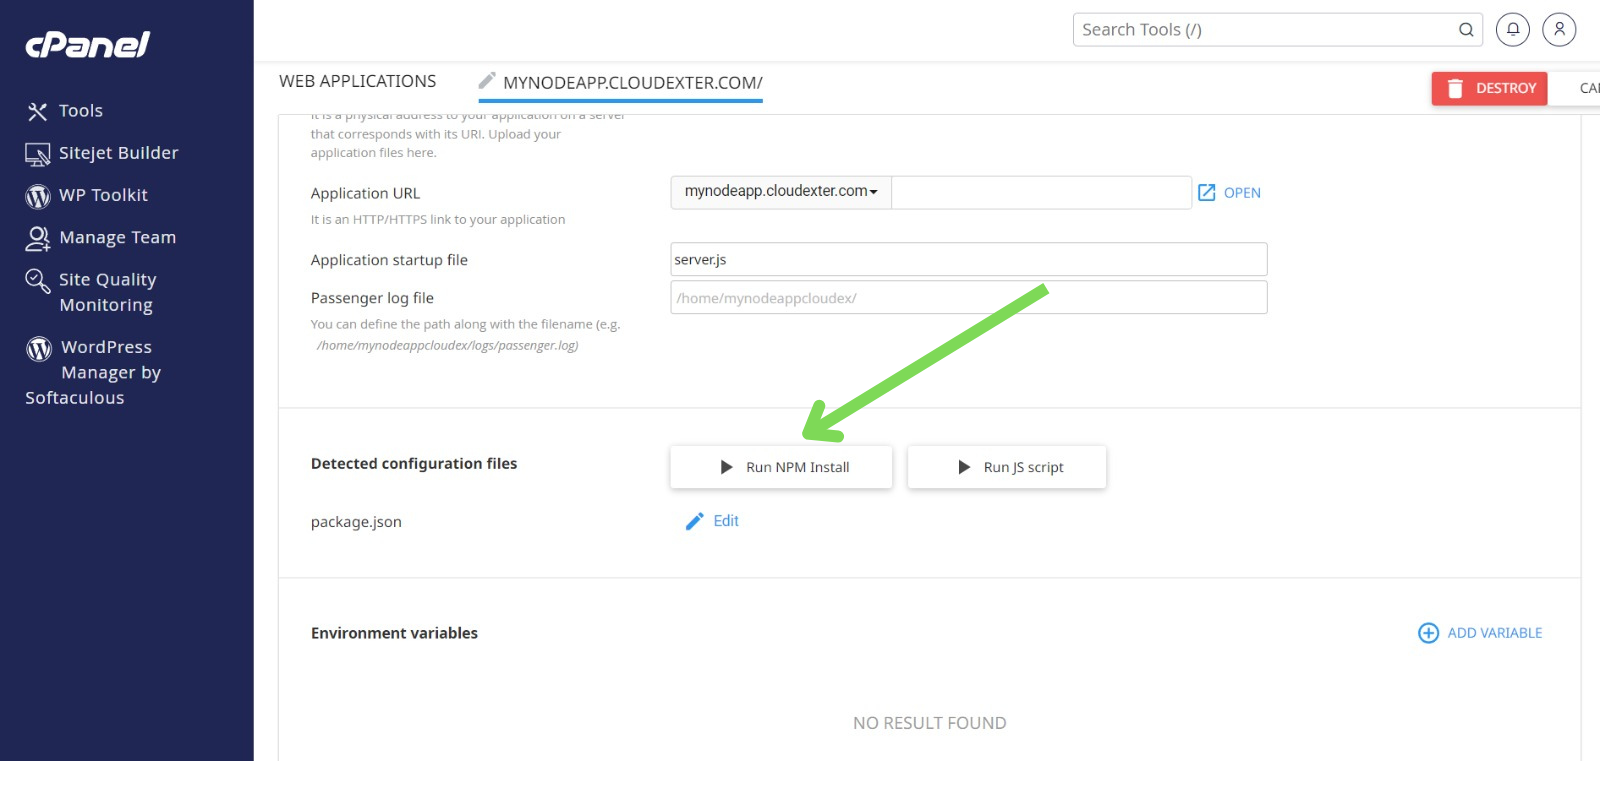
Task: Click the Application startup file field
Action: [x=968, y=260]
